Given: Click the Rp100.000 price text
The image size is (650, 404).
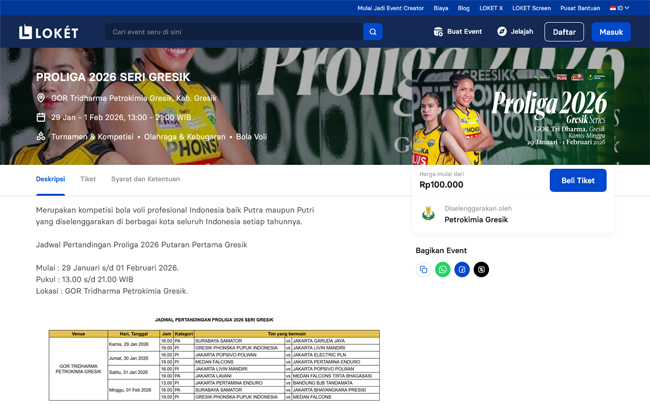Looking at the screenshot, I should tap(441, 185).
